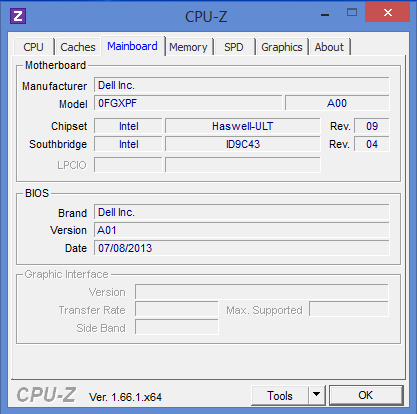Click the Manufacturer label
Viewport: 417px width, 414px height.
click(55, 86)
